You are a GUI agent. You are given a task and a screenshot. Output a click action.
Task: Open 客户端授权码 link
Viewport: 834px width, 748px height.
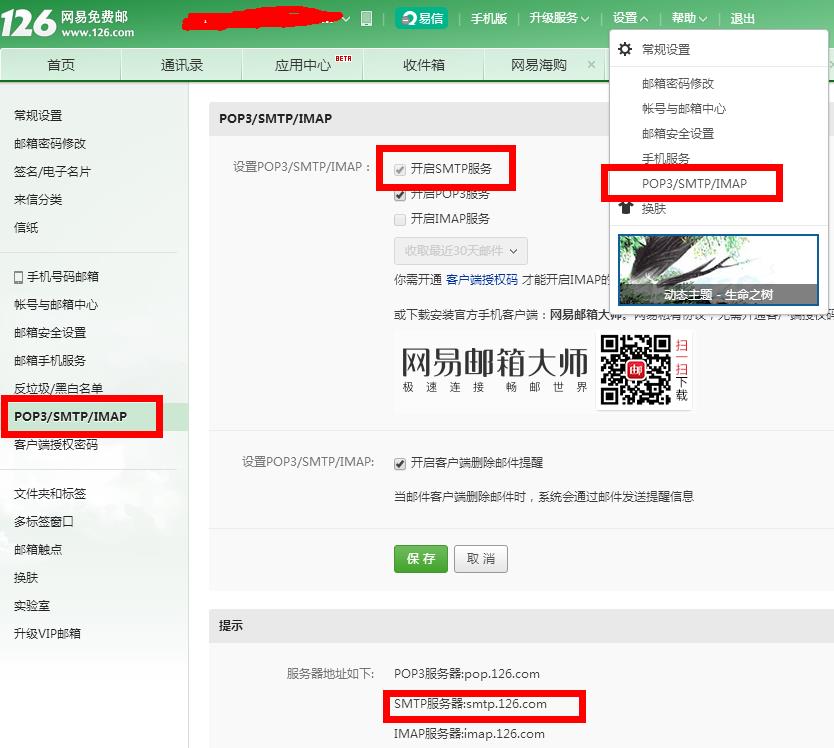tap(481, 279)
